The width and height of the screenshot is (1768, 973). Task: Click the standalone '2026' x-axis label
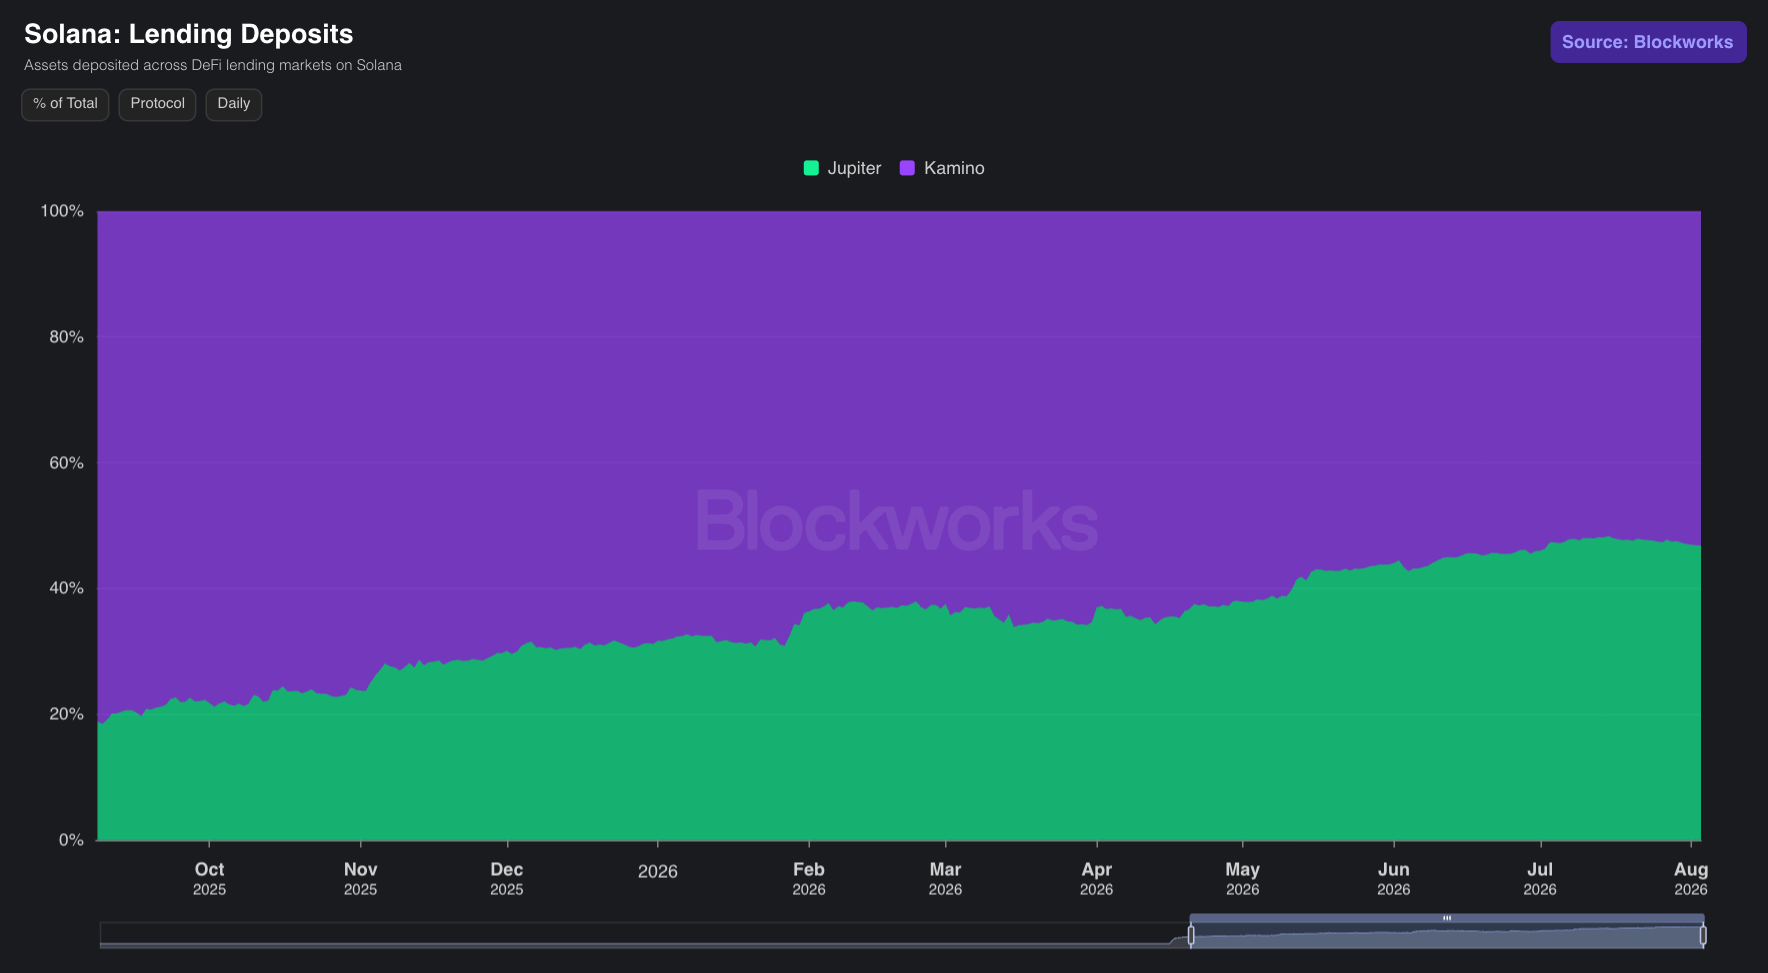(x=658, y=872)
